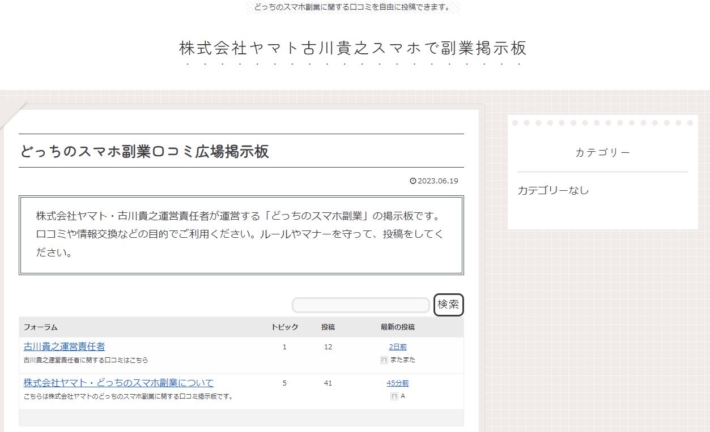Click the avatar icon beside user A
The width and height of the screenshot is (710, 432).
[394, 396]
